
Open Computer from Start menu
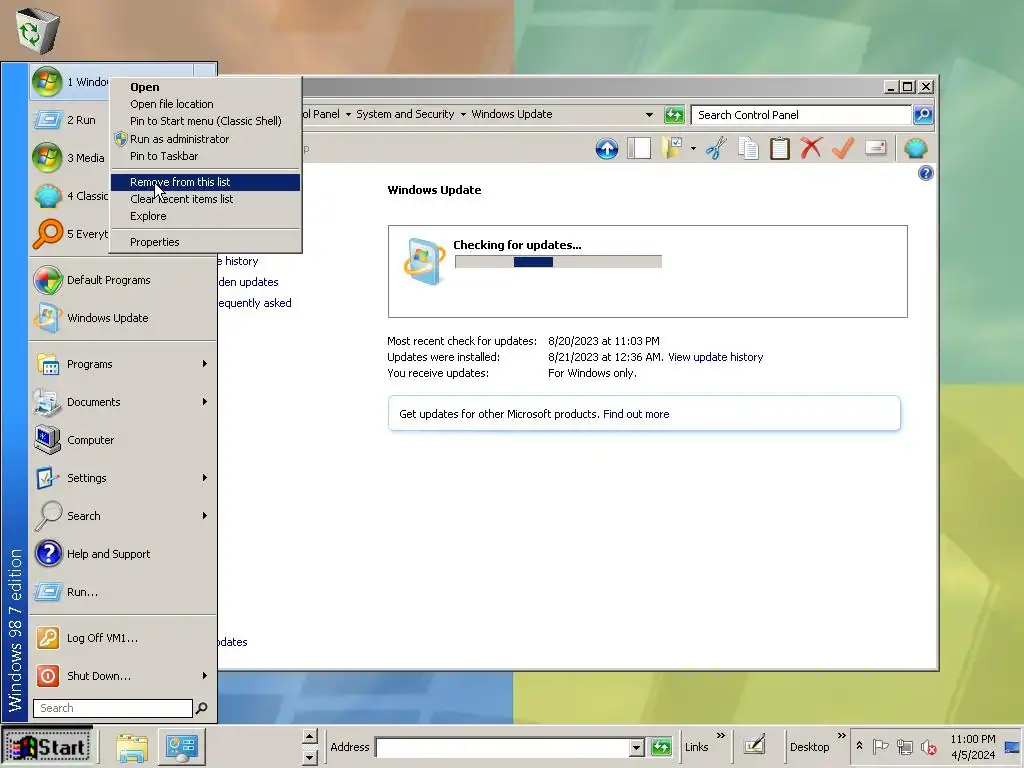coord(123,440)
